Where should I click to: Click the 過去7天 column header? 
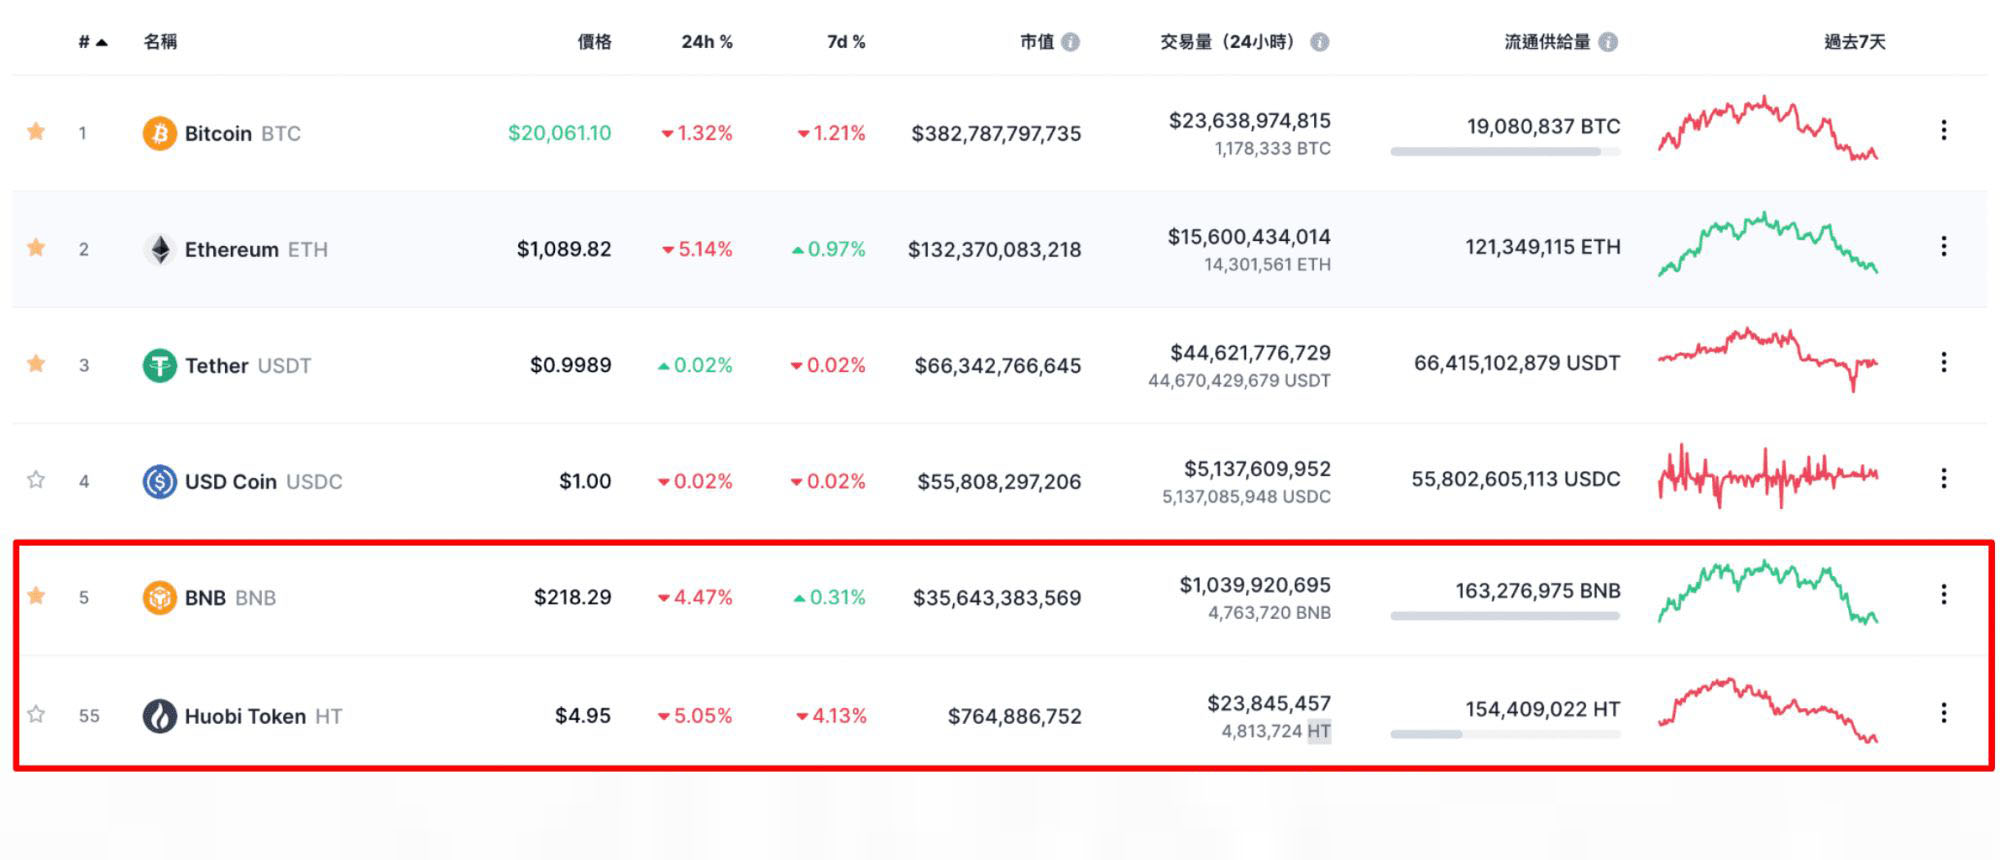(1855, 42)
